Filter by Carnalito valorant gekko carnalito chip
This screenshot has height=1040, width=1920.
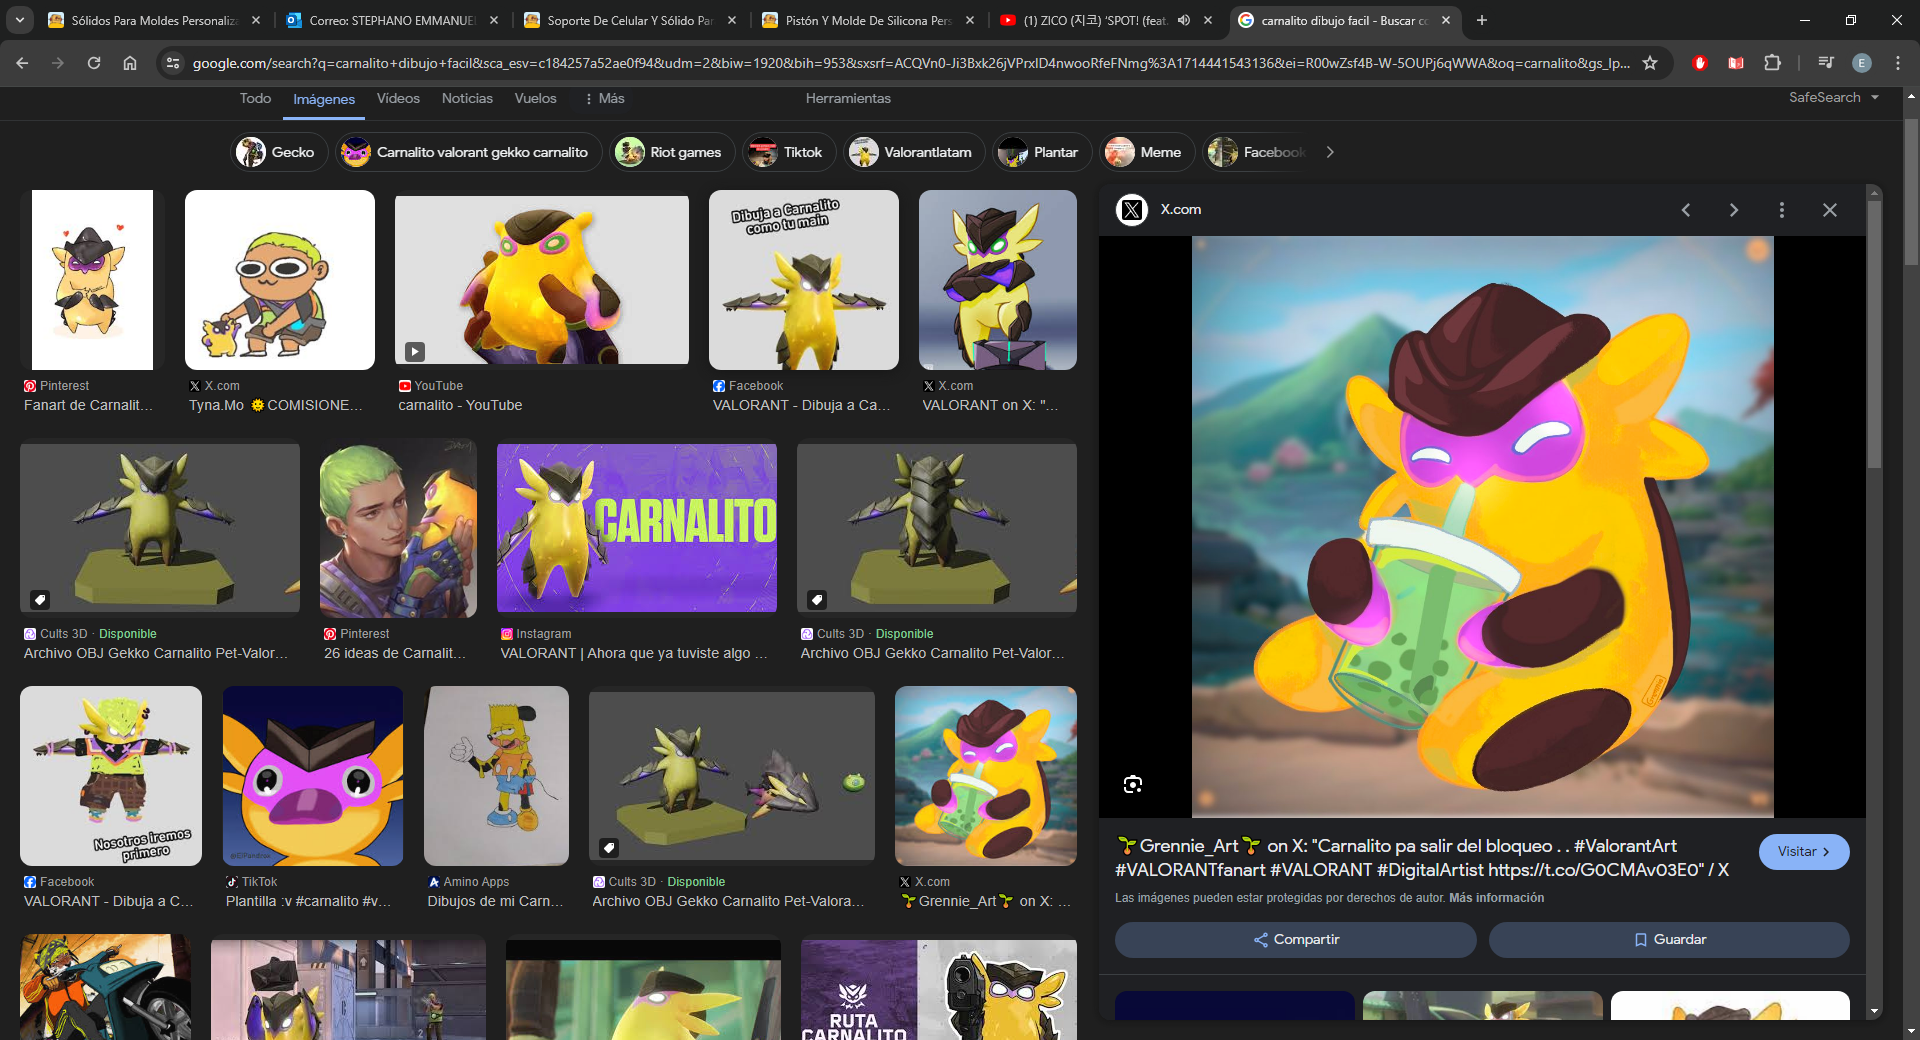[468, 152]
